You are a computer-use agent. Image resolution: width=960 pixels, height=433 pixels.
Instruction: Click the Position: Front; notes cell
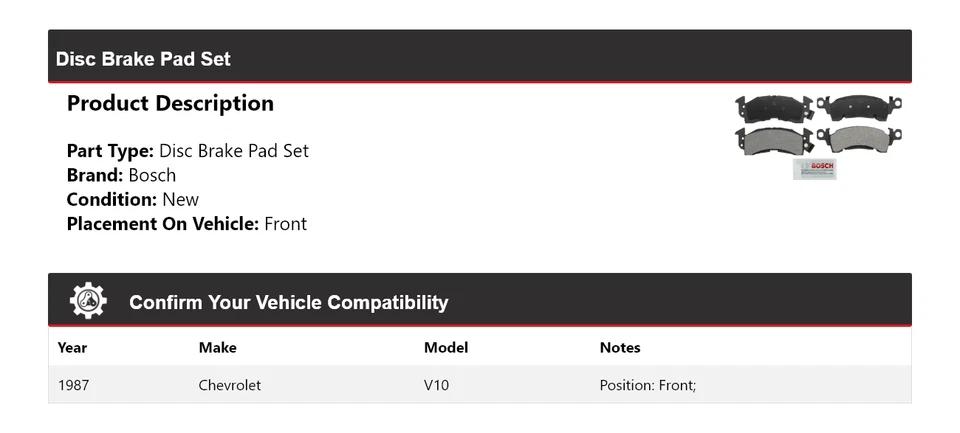pyautogui.click(x=648, y=385)
